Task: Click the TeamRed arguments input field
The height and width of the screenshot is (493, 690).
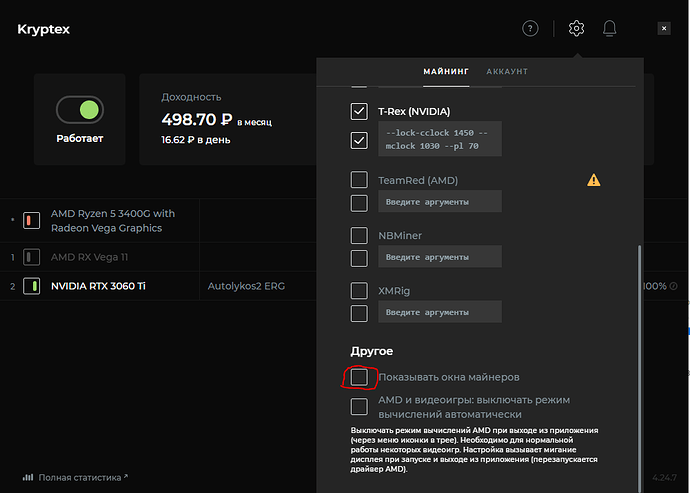Action: pyautogui.click(x=440, y=202)
